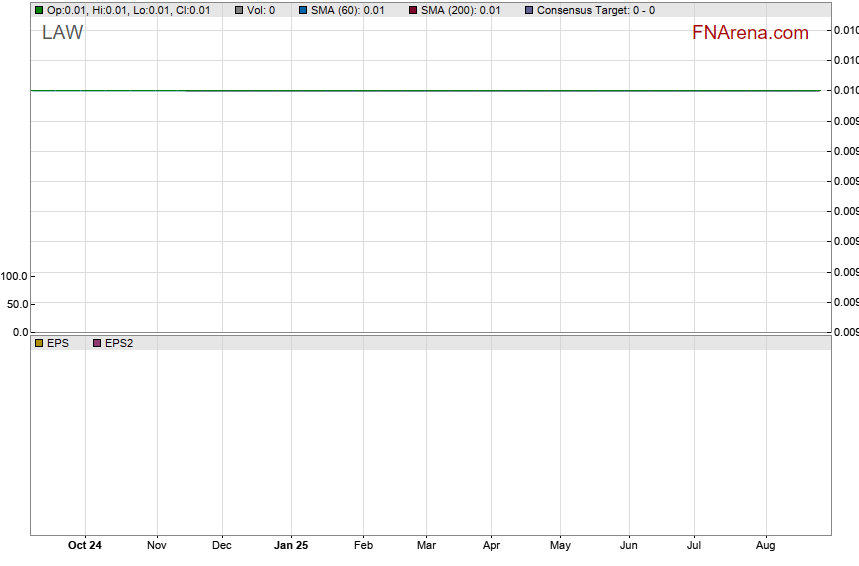Image resolution: width=859 pixels, height=566 pixels.
Task: Click the magenta EPS2 legend square
Action: [x=97, y=343]
